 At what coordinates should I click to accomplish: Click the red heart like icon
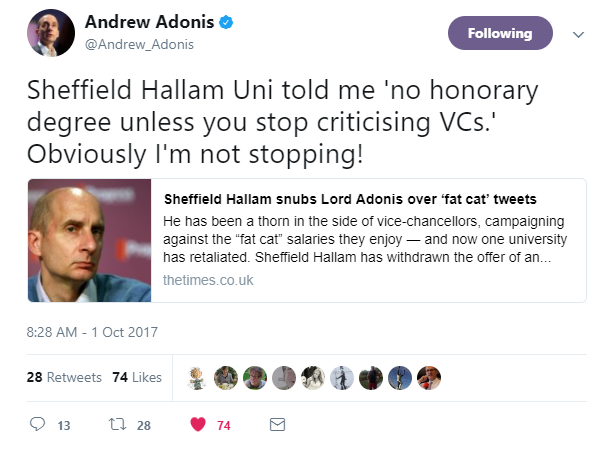[x=197, y=425]
